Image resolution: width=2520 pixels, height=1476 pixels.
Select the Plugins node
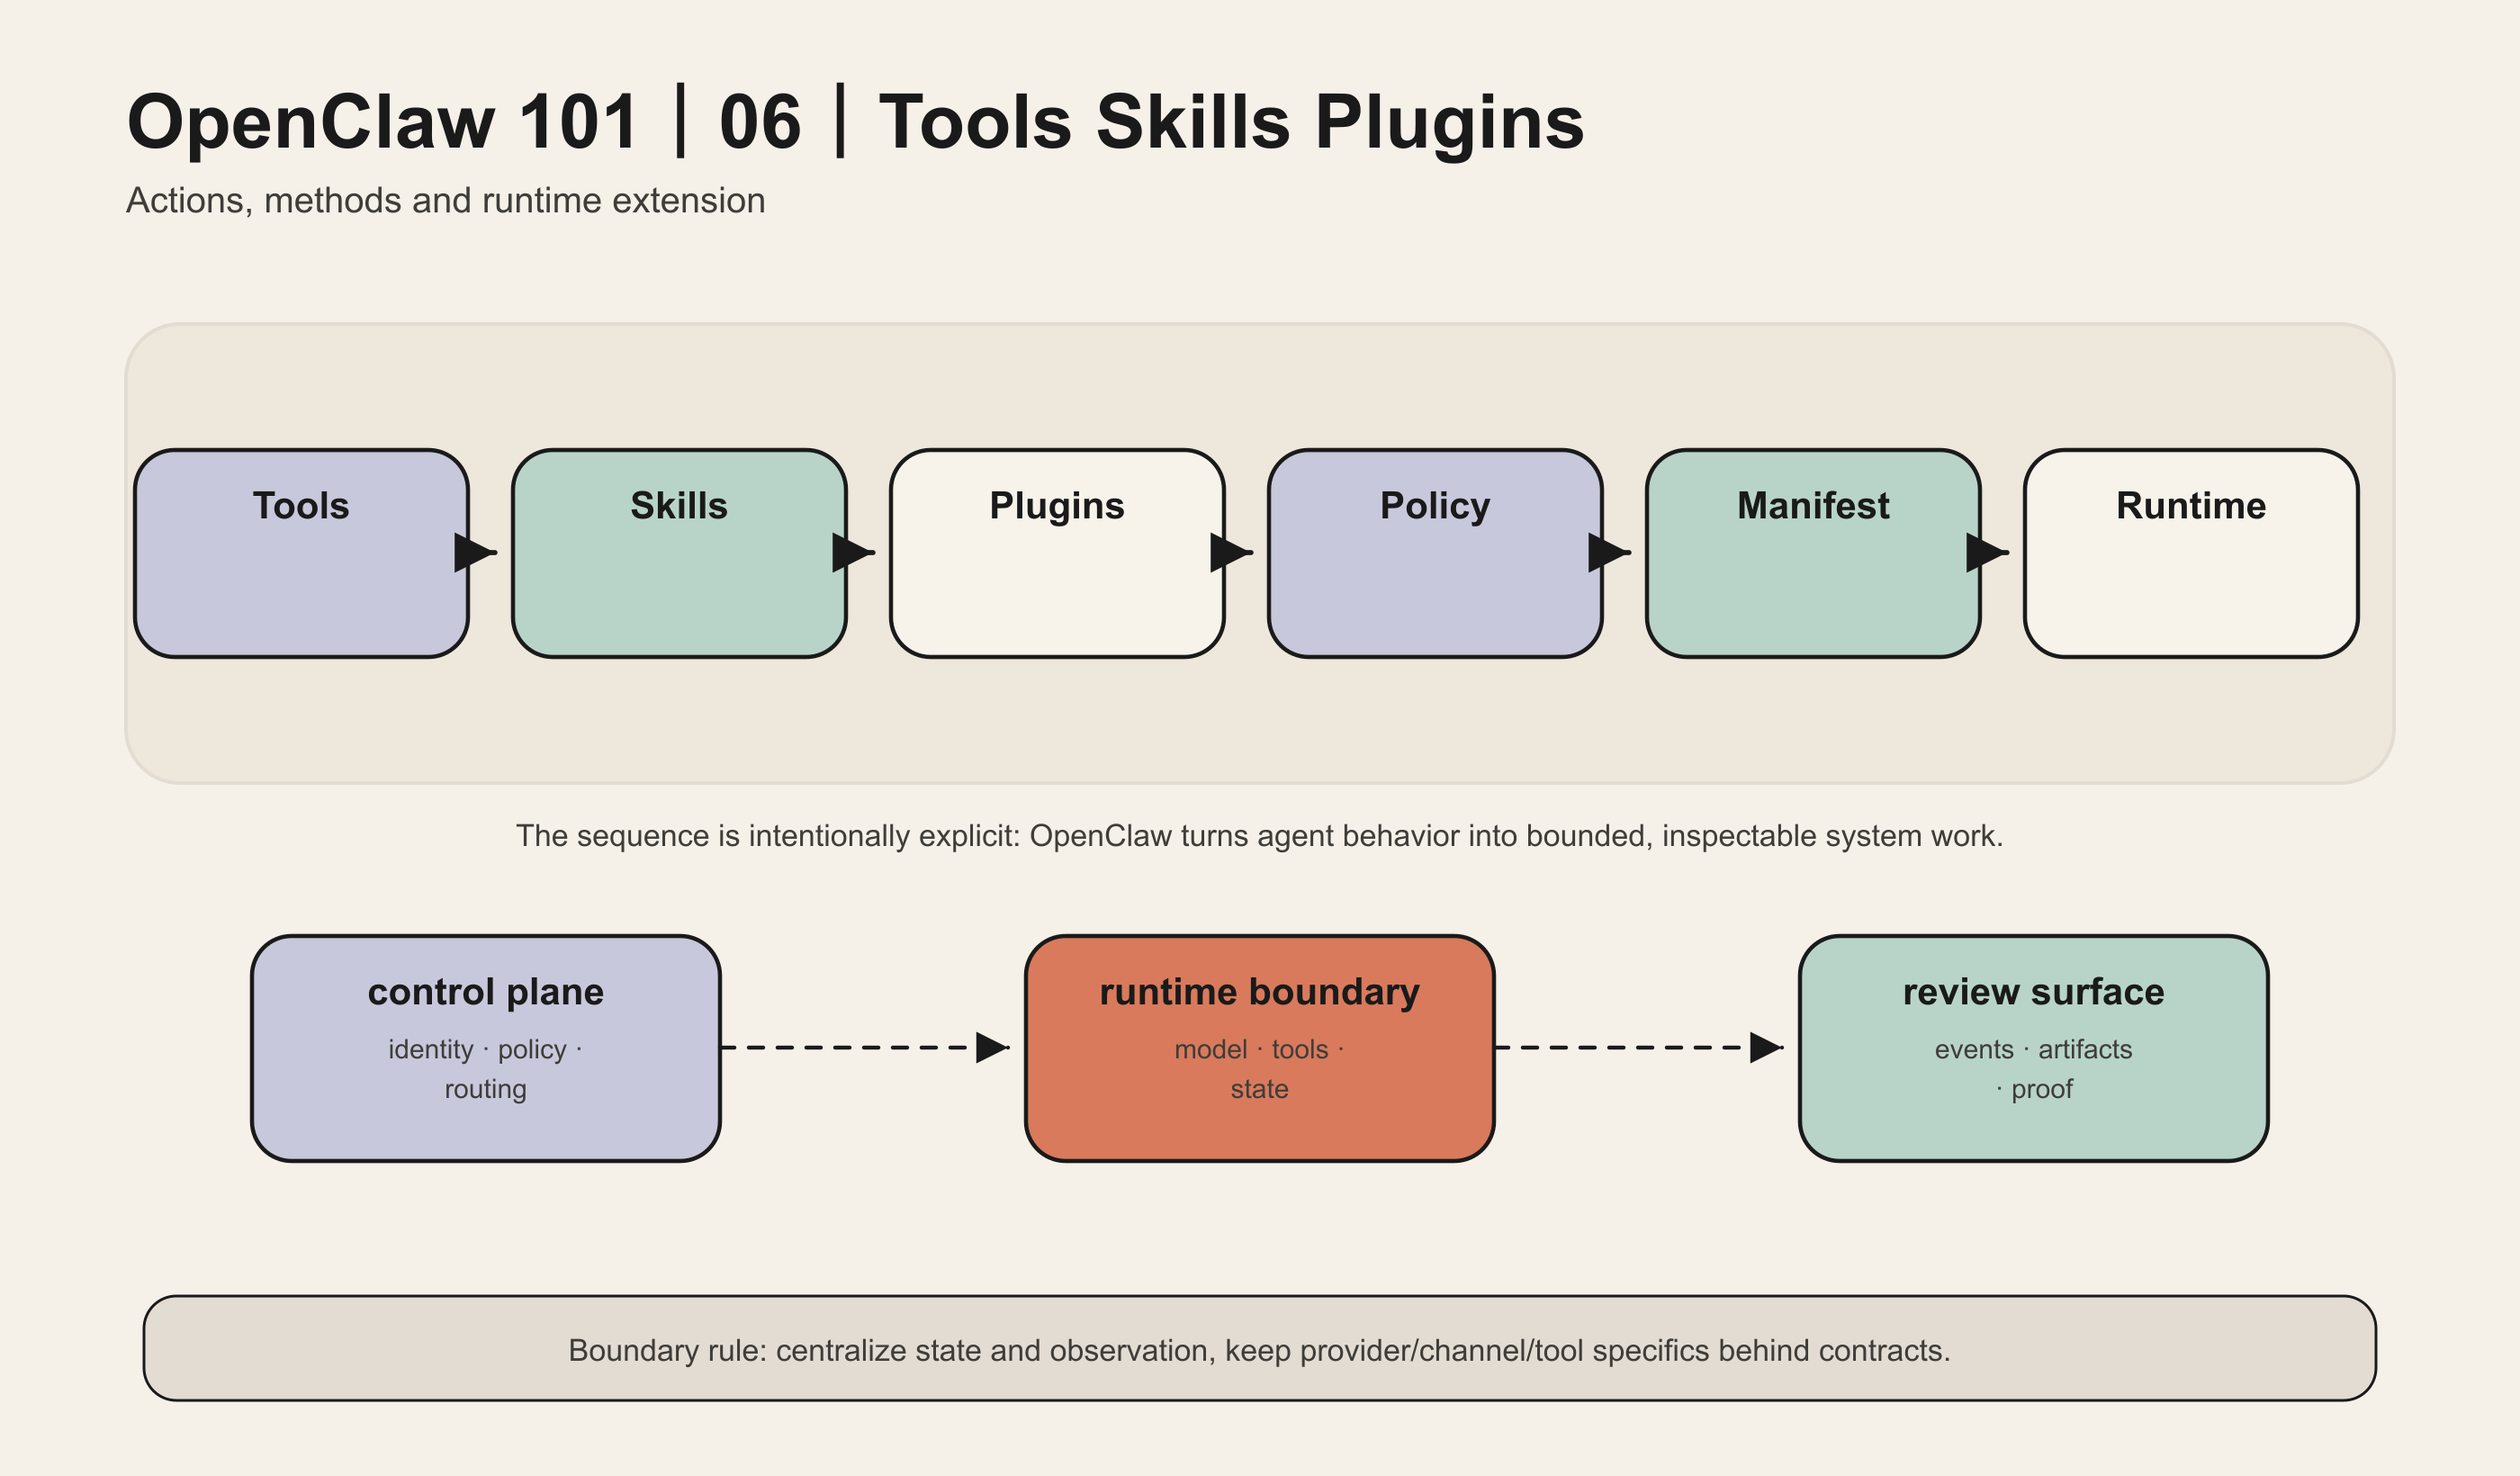tap(1057, 553)
